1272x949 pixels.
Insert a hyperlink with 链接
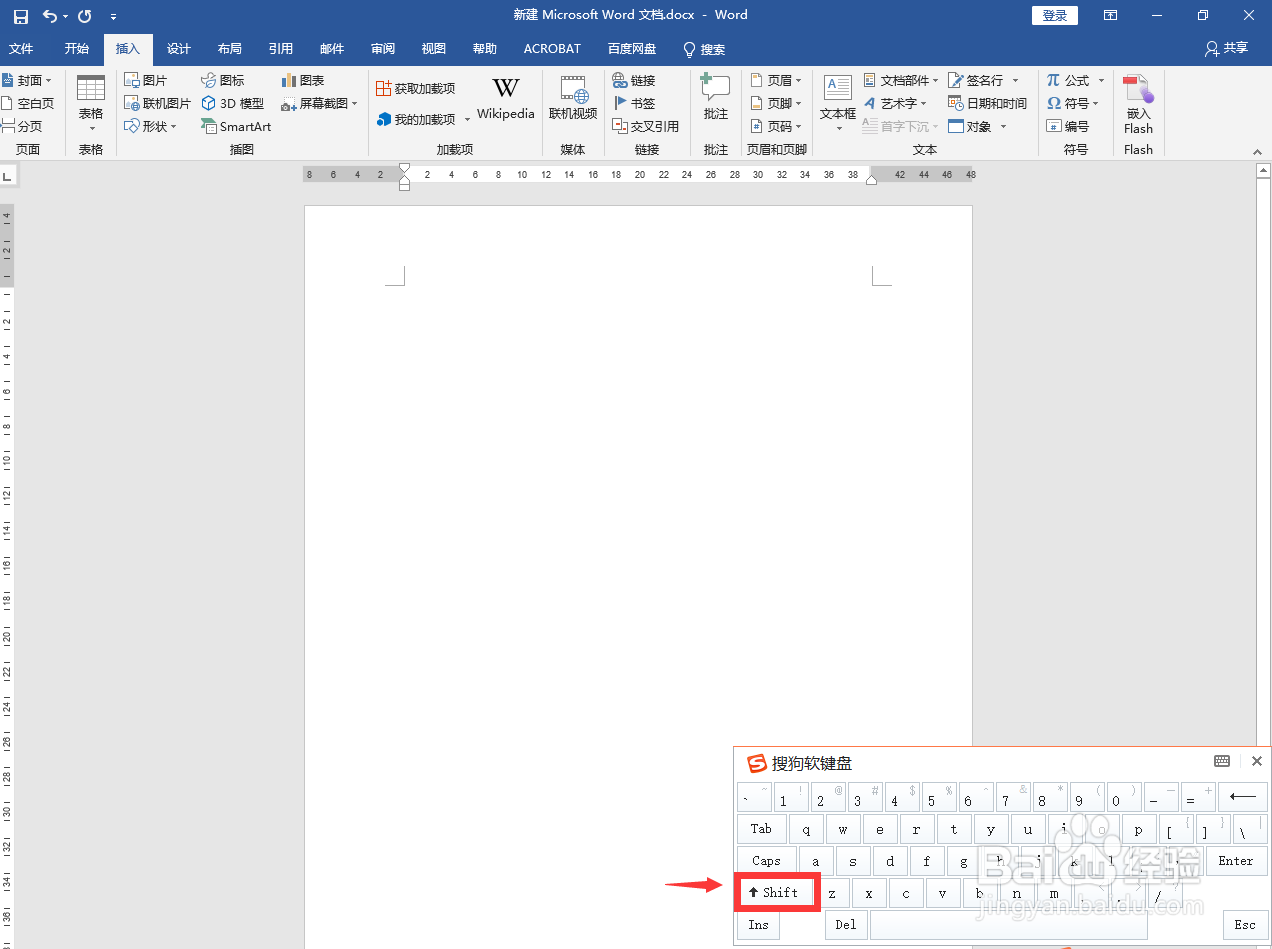tap(634, 80)
